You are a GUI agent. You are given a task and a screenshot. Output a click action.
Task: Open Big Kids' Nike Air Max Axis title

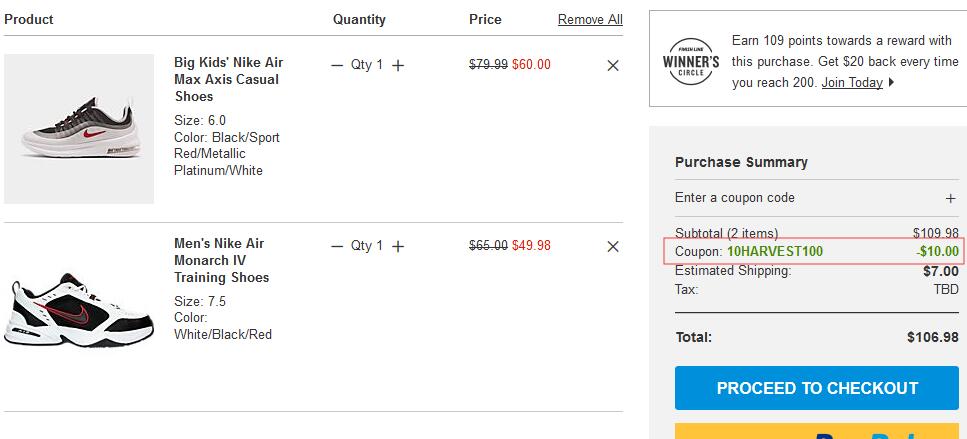coord(229,80)
